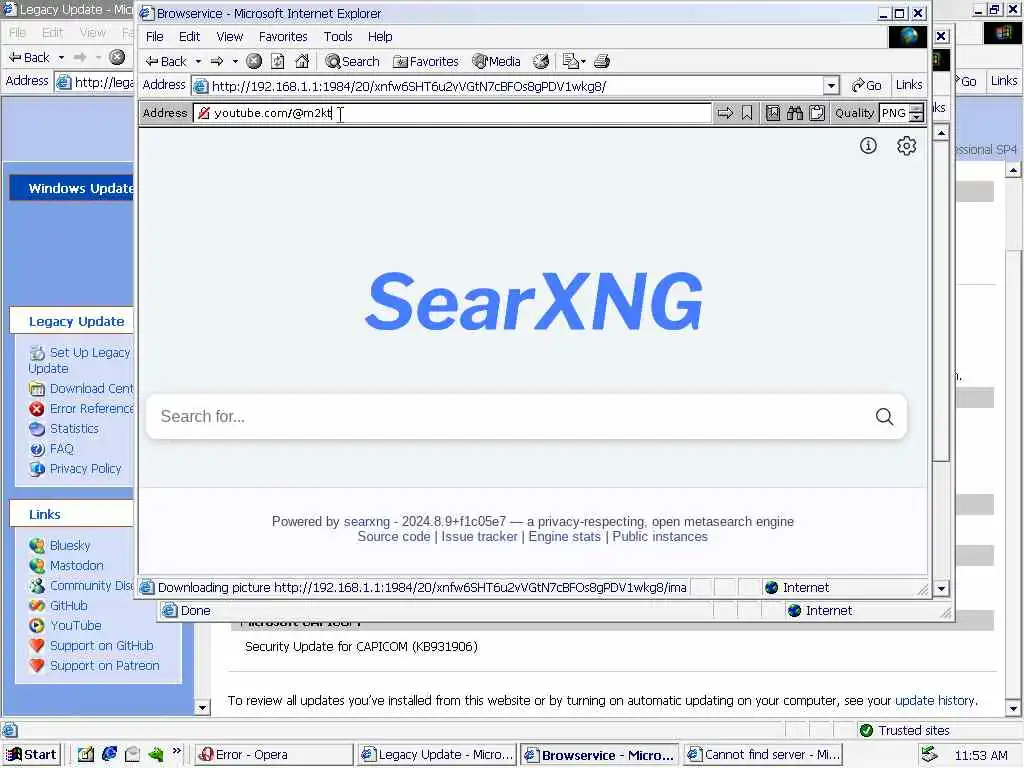This screenshot has width=1024, height=768.
Task: Click Show Desktop quick launch icon
Action: tap(86, 754)
